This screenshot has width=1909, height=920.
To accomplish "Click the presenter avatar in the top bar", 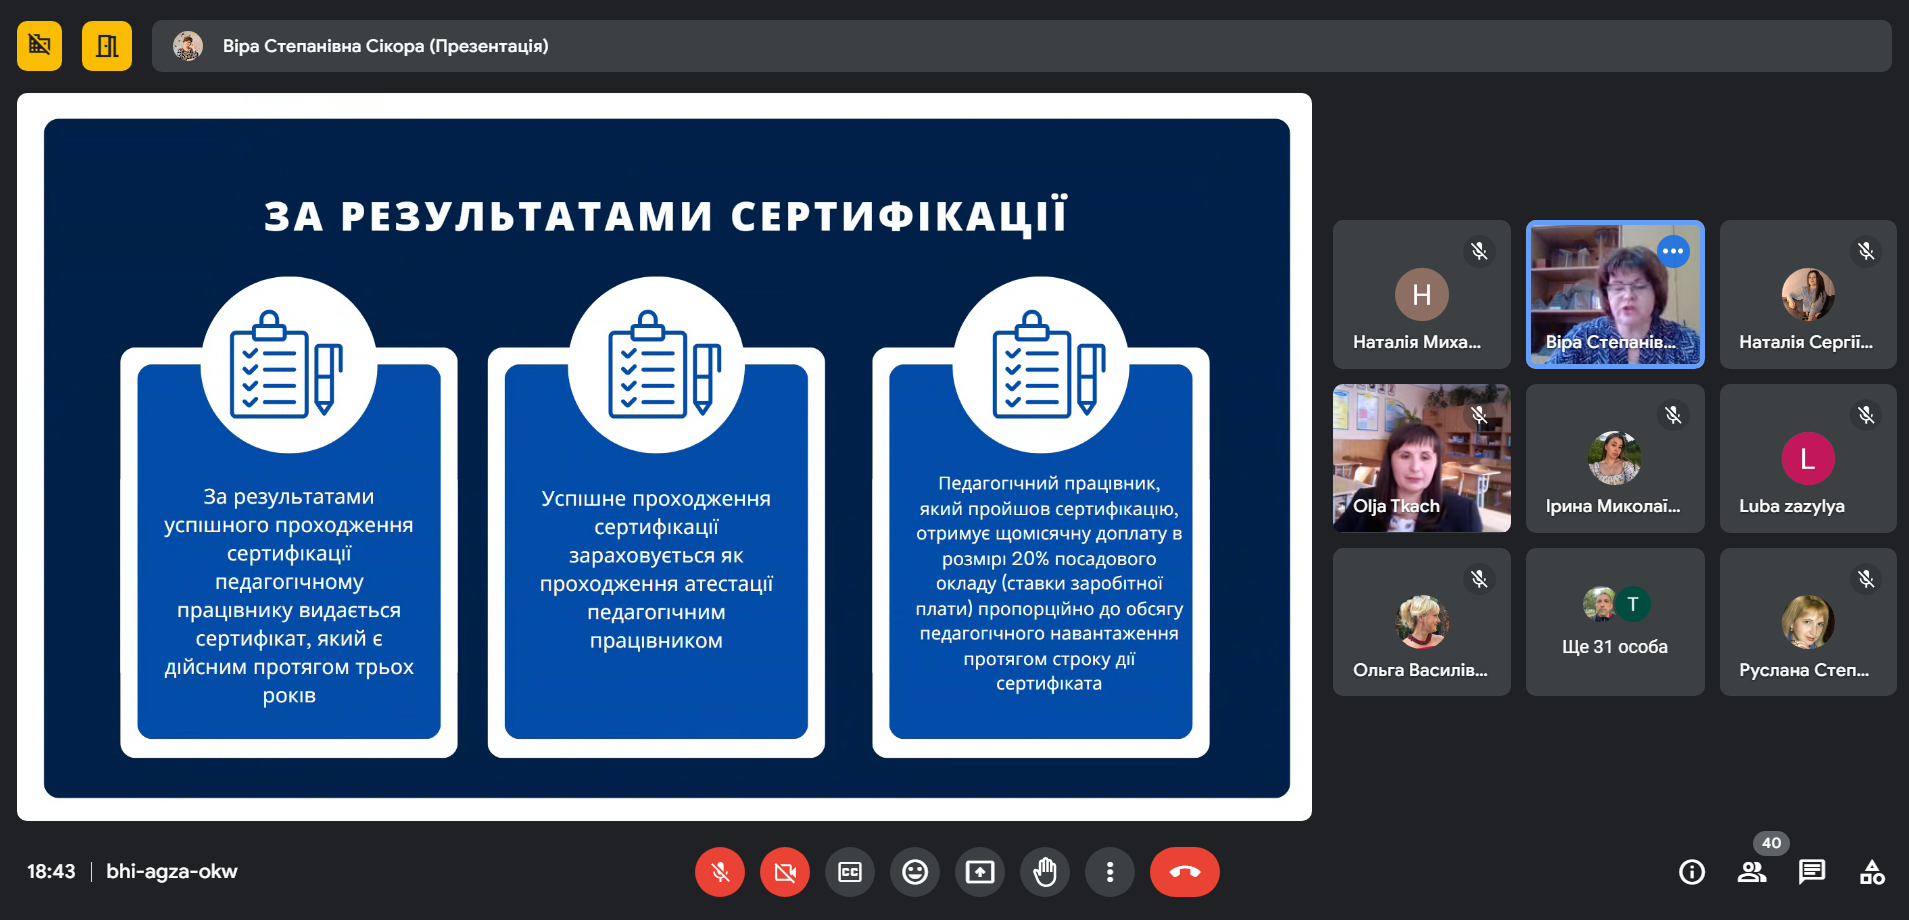I will (x=188, y=46).
